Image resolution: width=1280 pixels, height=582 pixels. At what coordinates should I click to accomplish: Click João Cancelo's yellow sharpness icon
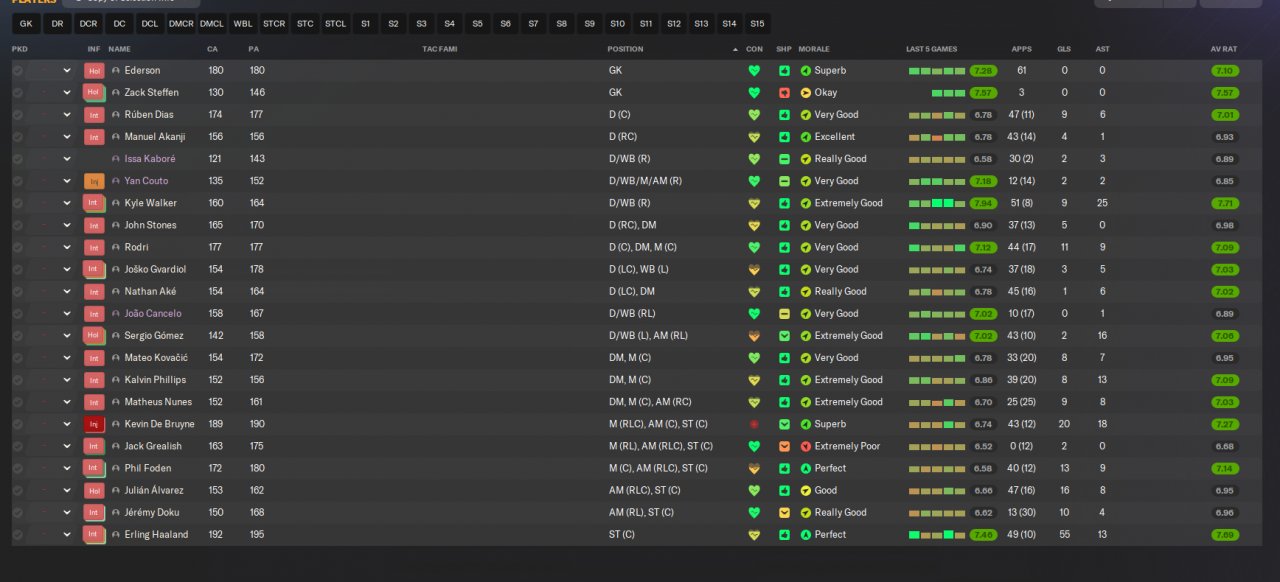[785, 313]
